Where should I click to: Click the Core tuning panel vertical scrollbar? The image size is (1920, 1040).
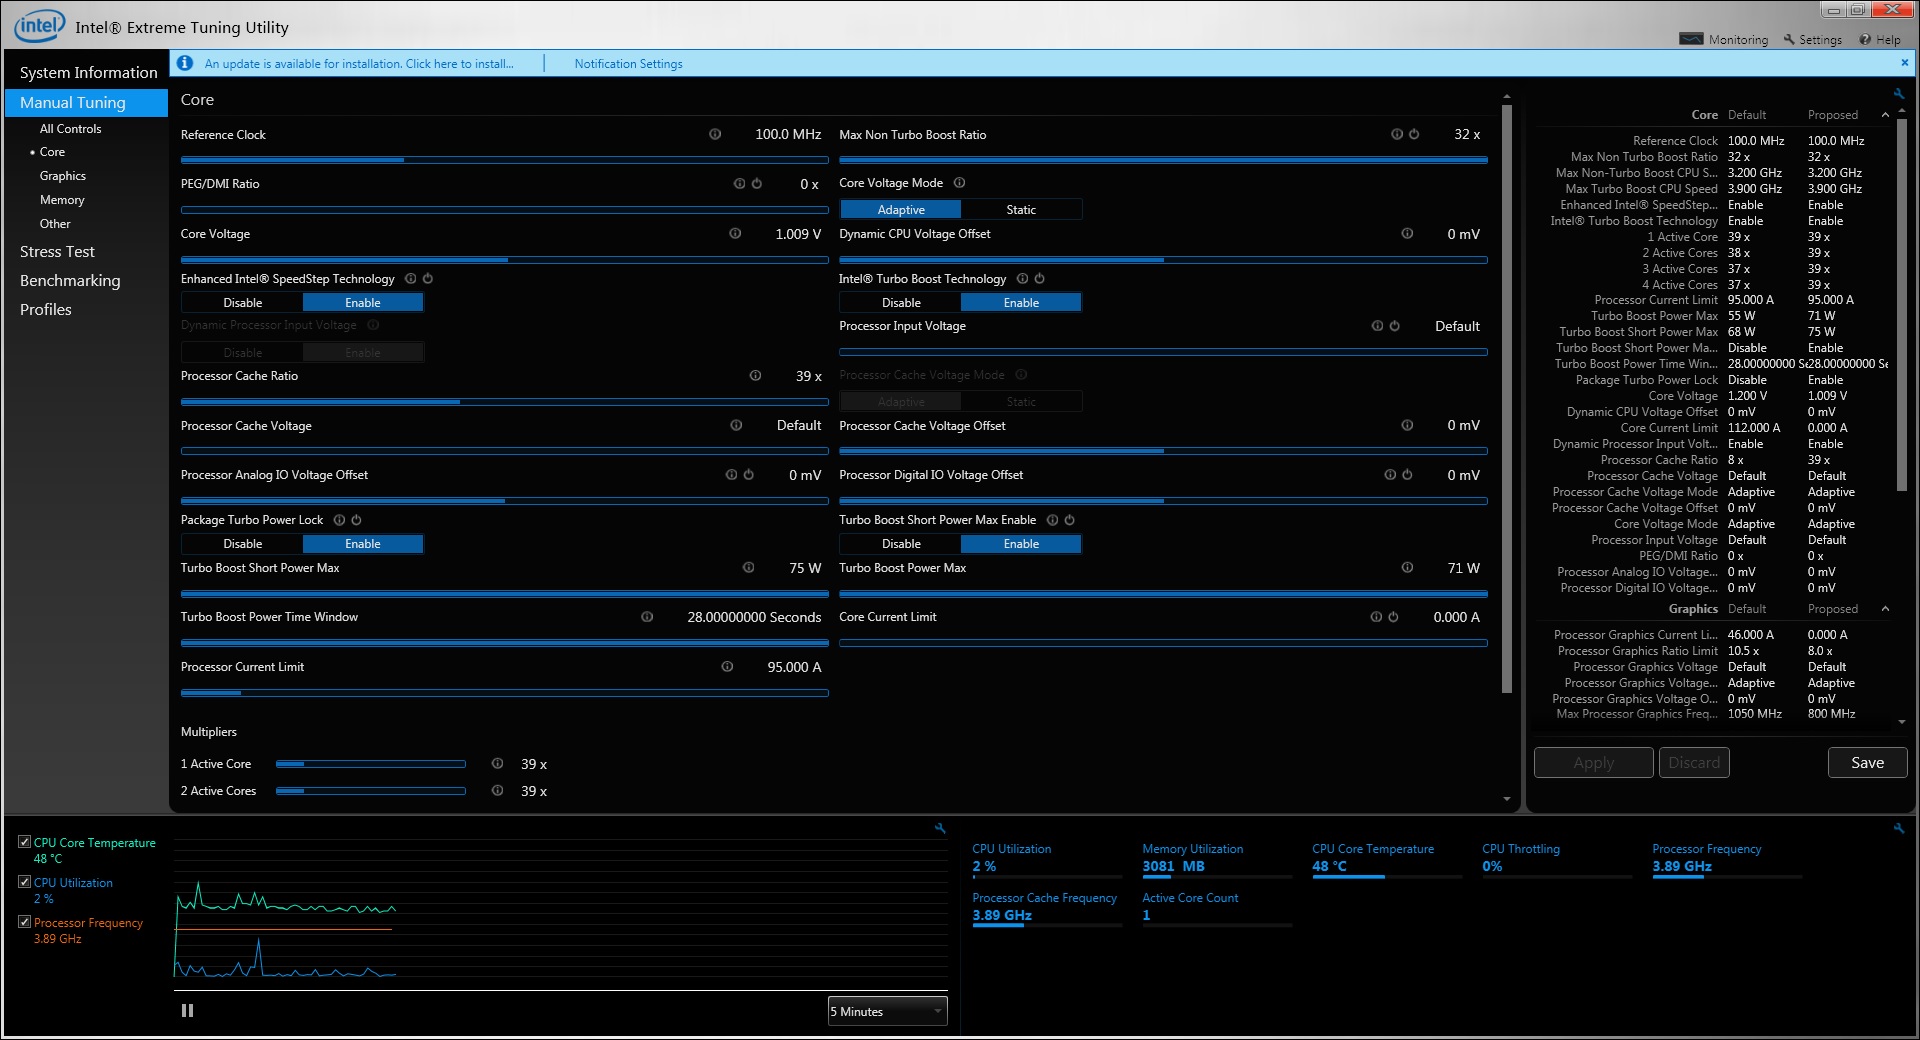(1507, 397)
